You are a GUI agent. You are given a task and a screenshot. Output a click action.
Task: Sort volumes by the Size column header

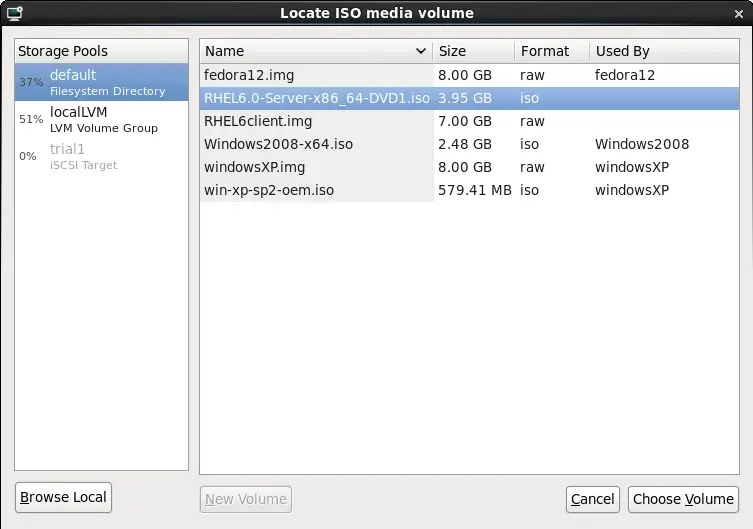(473, 51)
